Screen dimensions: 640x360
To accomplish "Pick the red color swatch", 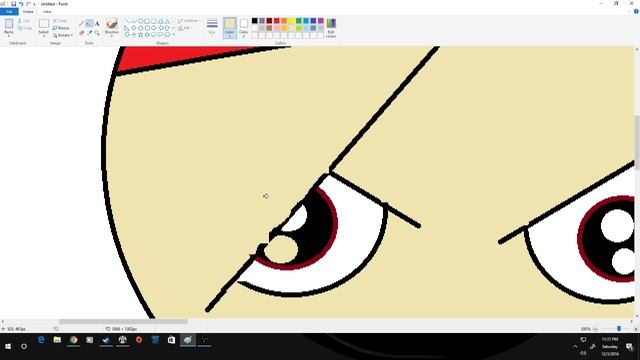I will [x=276, y=21].
